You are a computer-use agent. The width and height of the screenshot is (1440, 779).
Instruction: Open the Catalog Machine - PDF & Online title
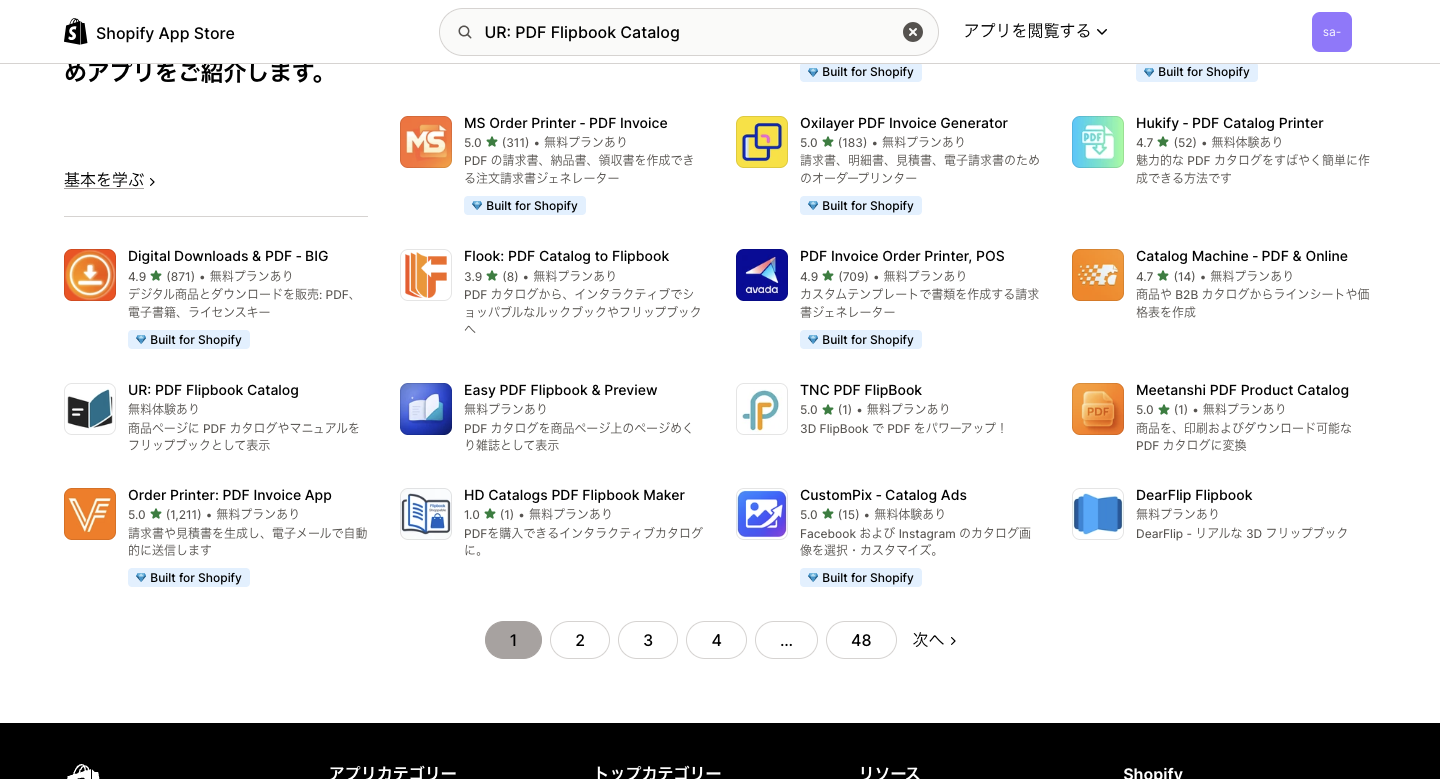point(1242,256)
